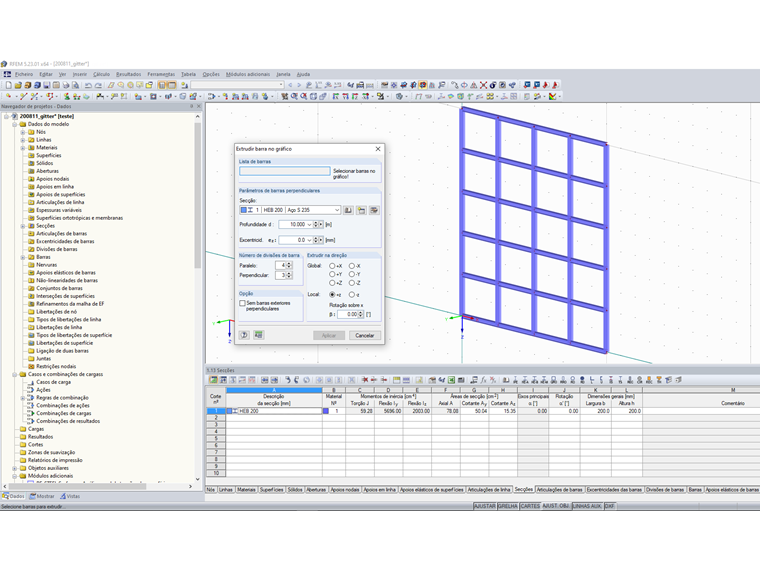Enable Sem barras exteriores perpendiculares checkbox
760x570 pixels.
coord(242,303)
